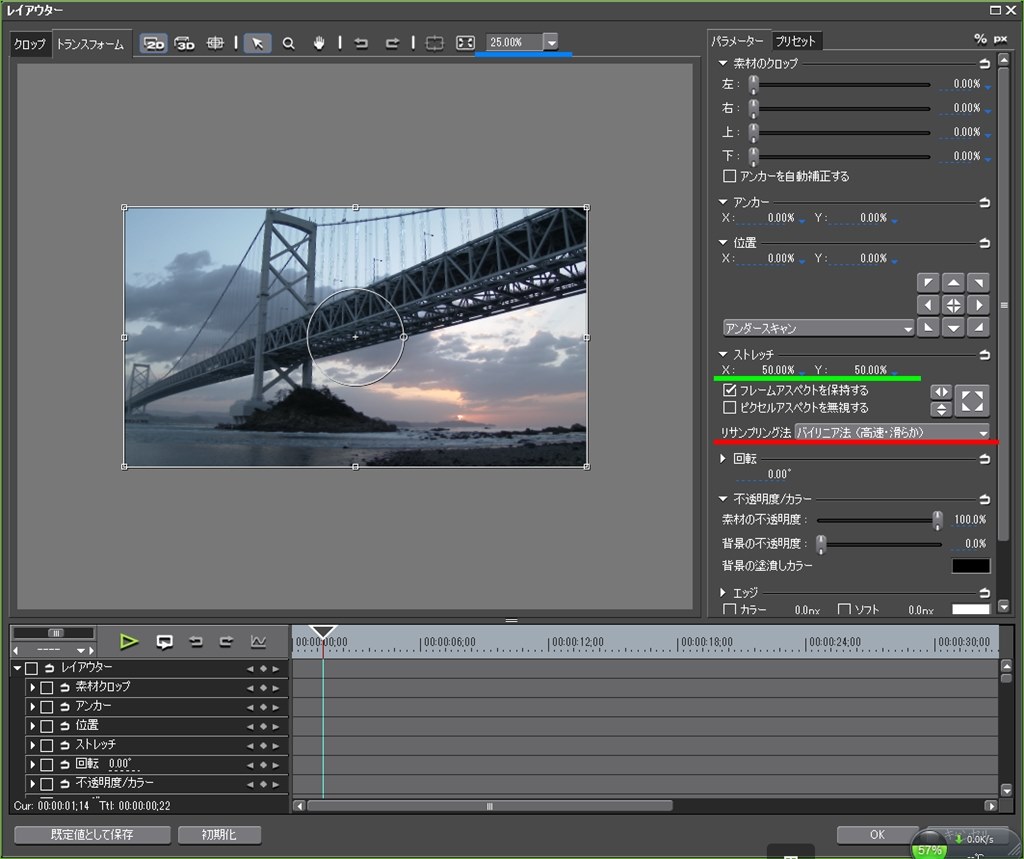Screen dimensions: 1024x859
Task: Snap layout to the right-middle position
Action: pos(978,305)
